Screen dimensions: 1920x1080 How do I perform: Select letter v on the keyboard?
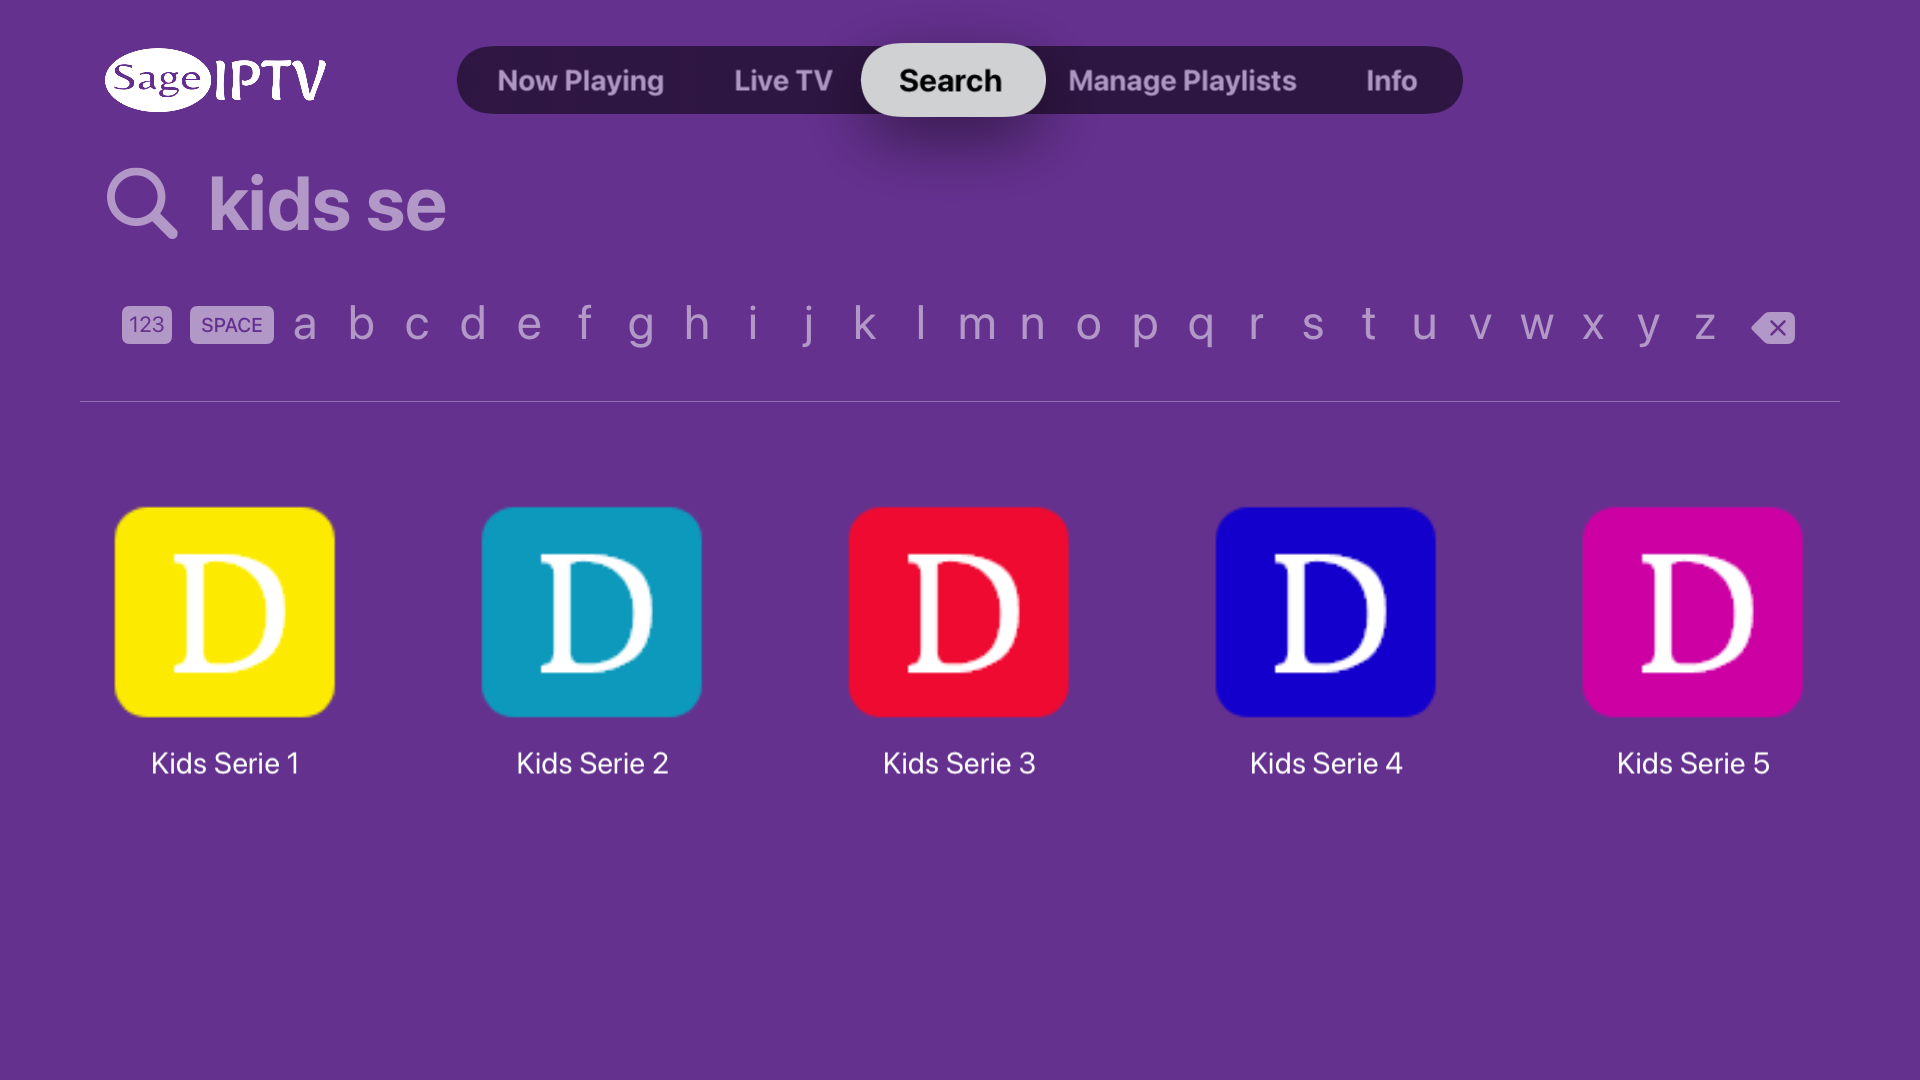coord(1481,325)
